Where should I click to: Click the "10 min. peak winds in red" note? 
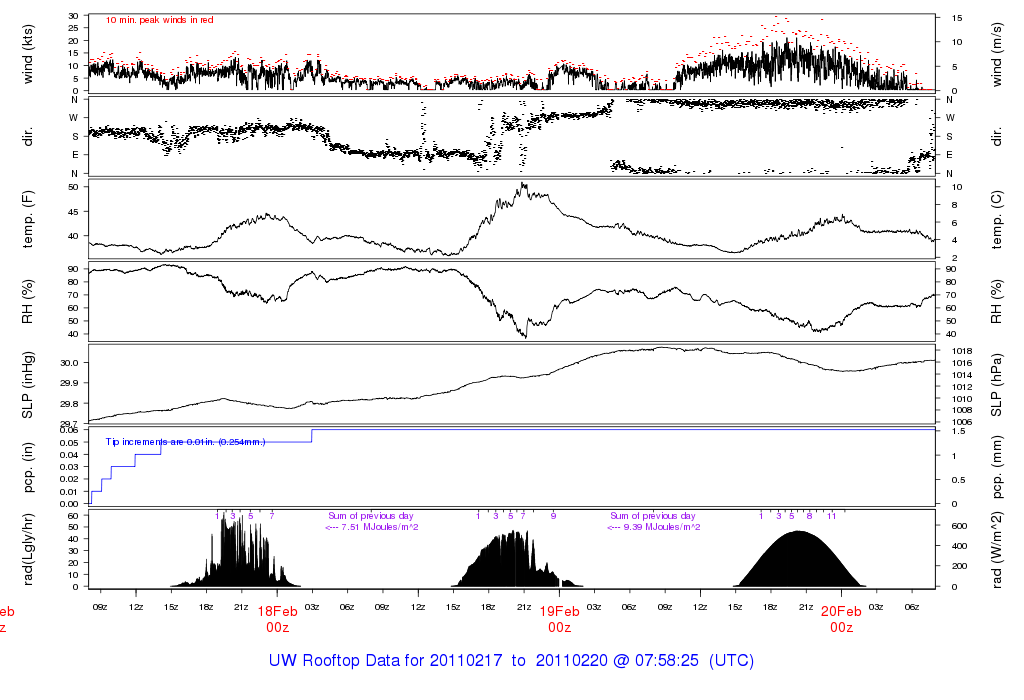coord(160,20)
